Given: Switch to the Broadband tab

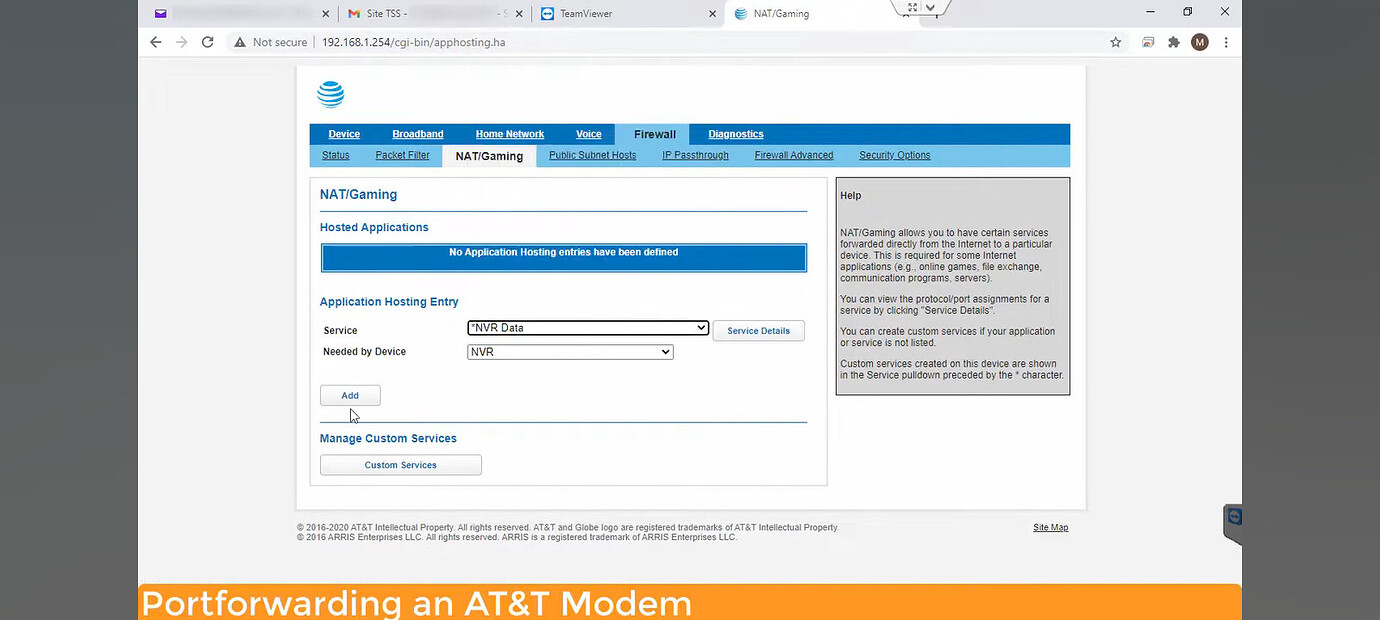Looking at the screenshot, I should coord(417,134).
